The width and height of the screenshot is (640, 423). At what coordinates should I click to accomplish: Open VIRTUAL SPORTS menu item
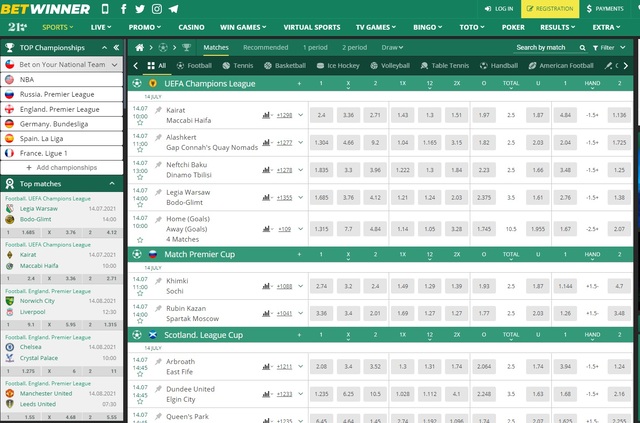(312, 27)
